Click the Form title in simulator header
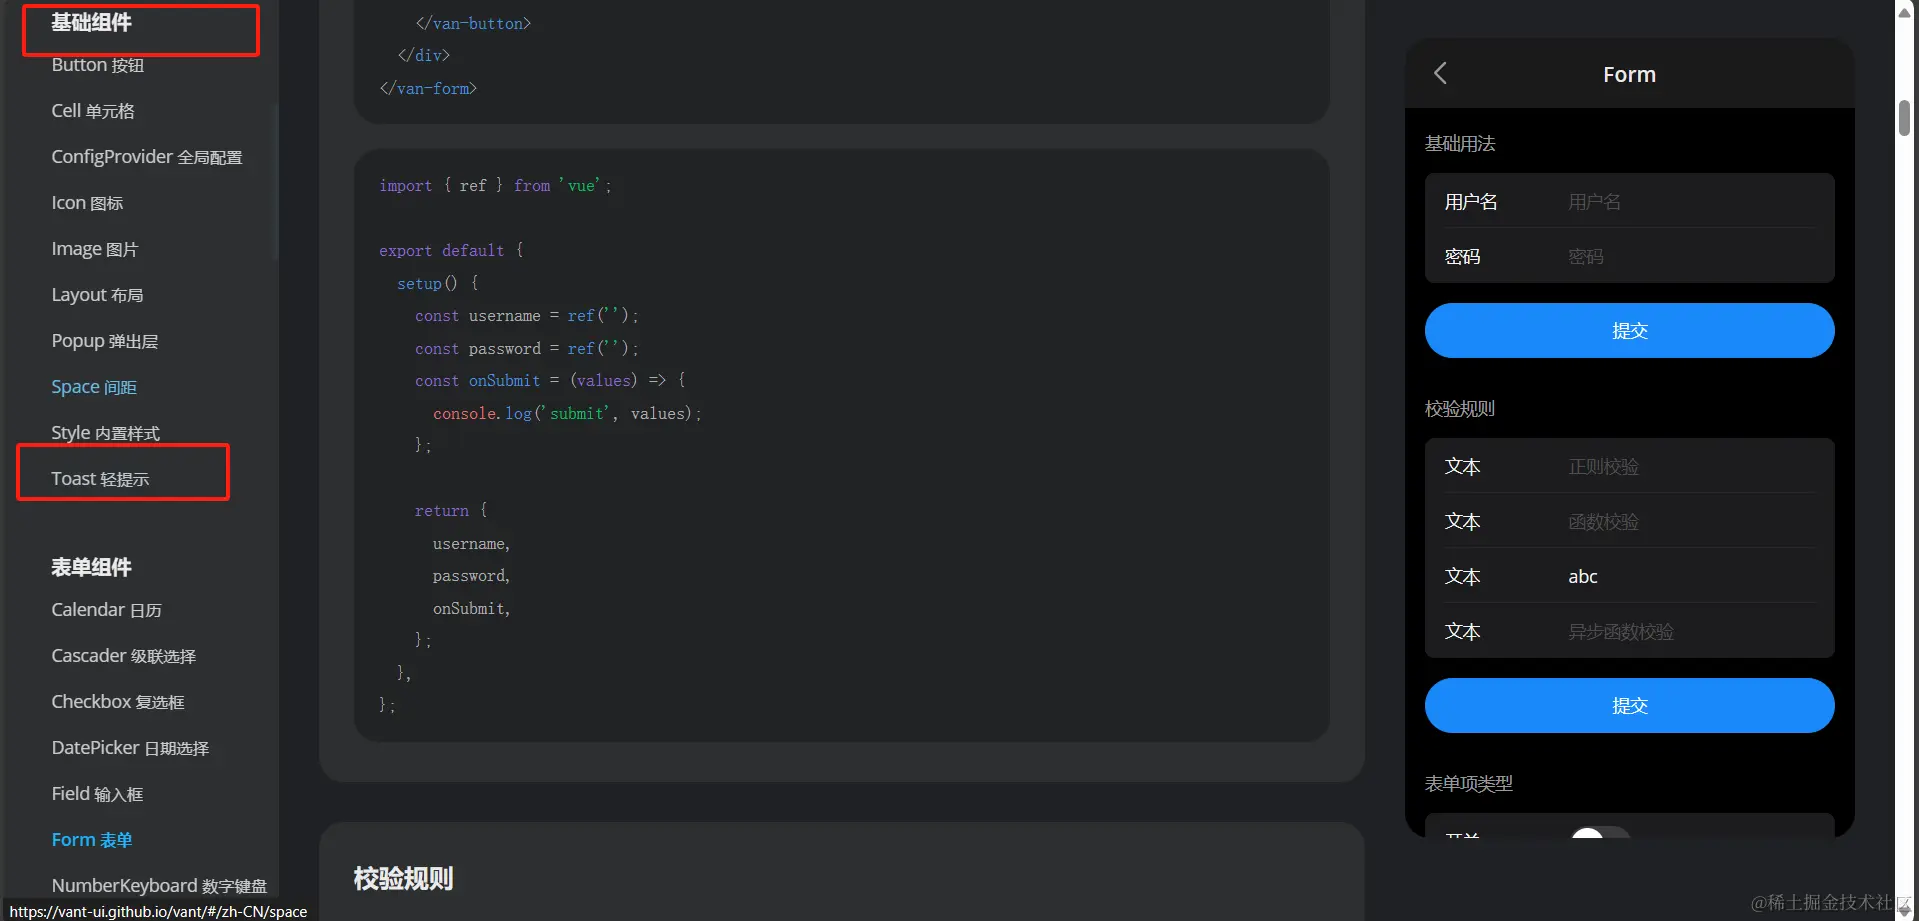Image resolution: width=1919 pixels, height=921 pixels. click(1629, 74)
